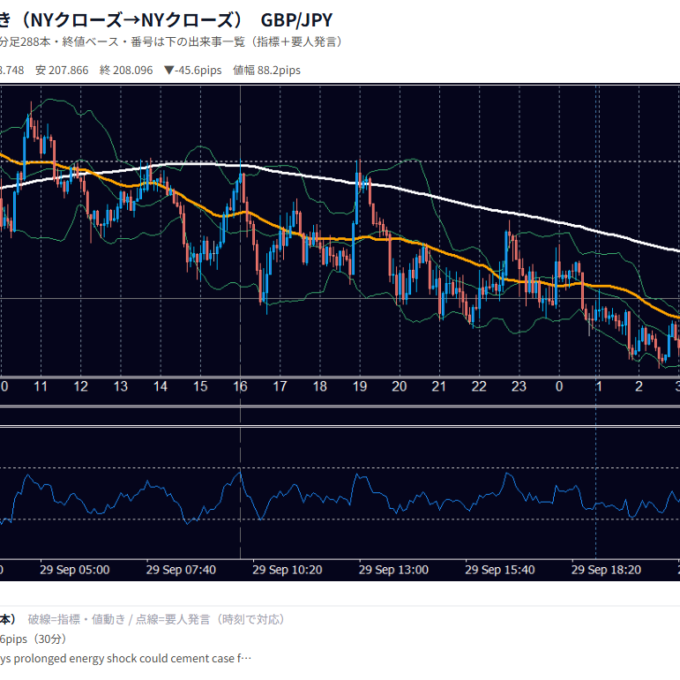Click the 29 Sep 07:40 time label
The width and height of the screenshot is (680, 680).
point(181,569)
